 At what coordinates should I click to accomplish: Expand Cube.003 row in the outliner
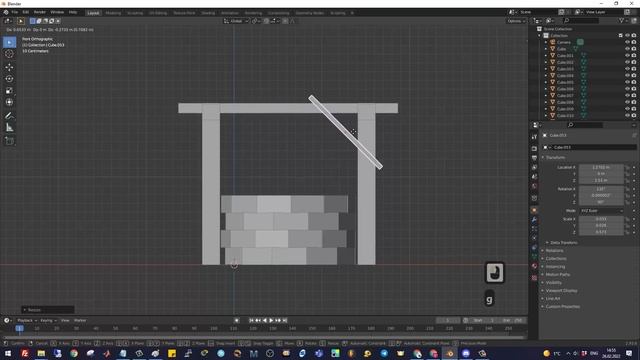point(546,69)
